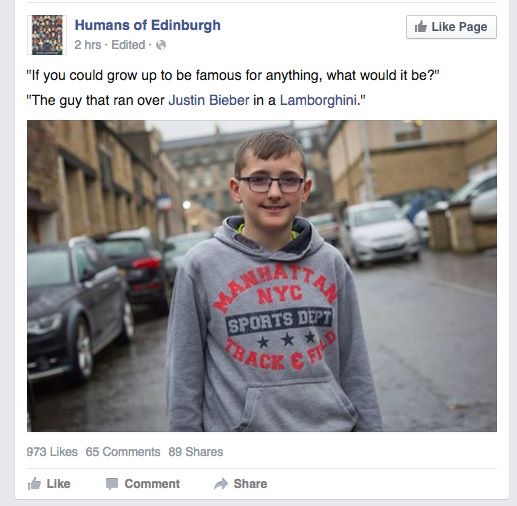View edit history via Edited link

pos(128,45)
